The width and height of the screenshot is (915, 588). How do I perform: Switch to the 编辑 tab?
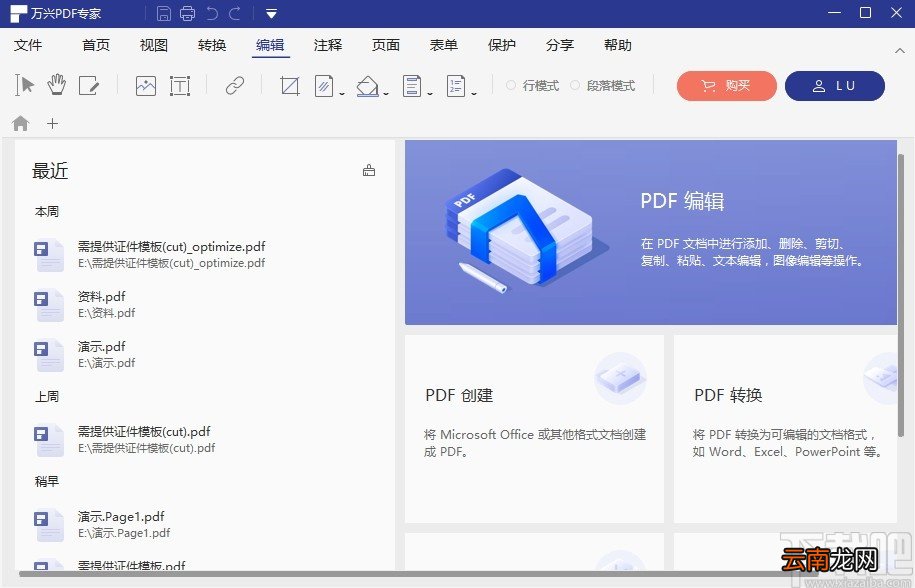(x=270, y=45)
